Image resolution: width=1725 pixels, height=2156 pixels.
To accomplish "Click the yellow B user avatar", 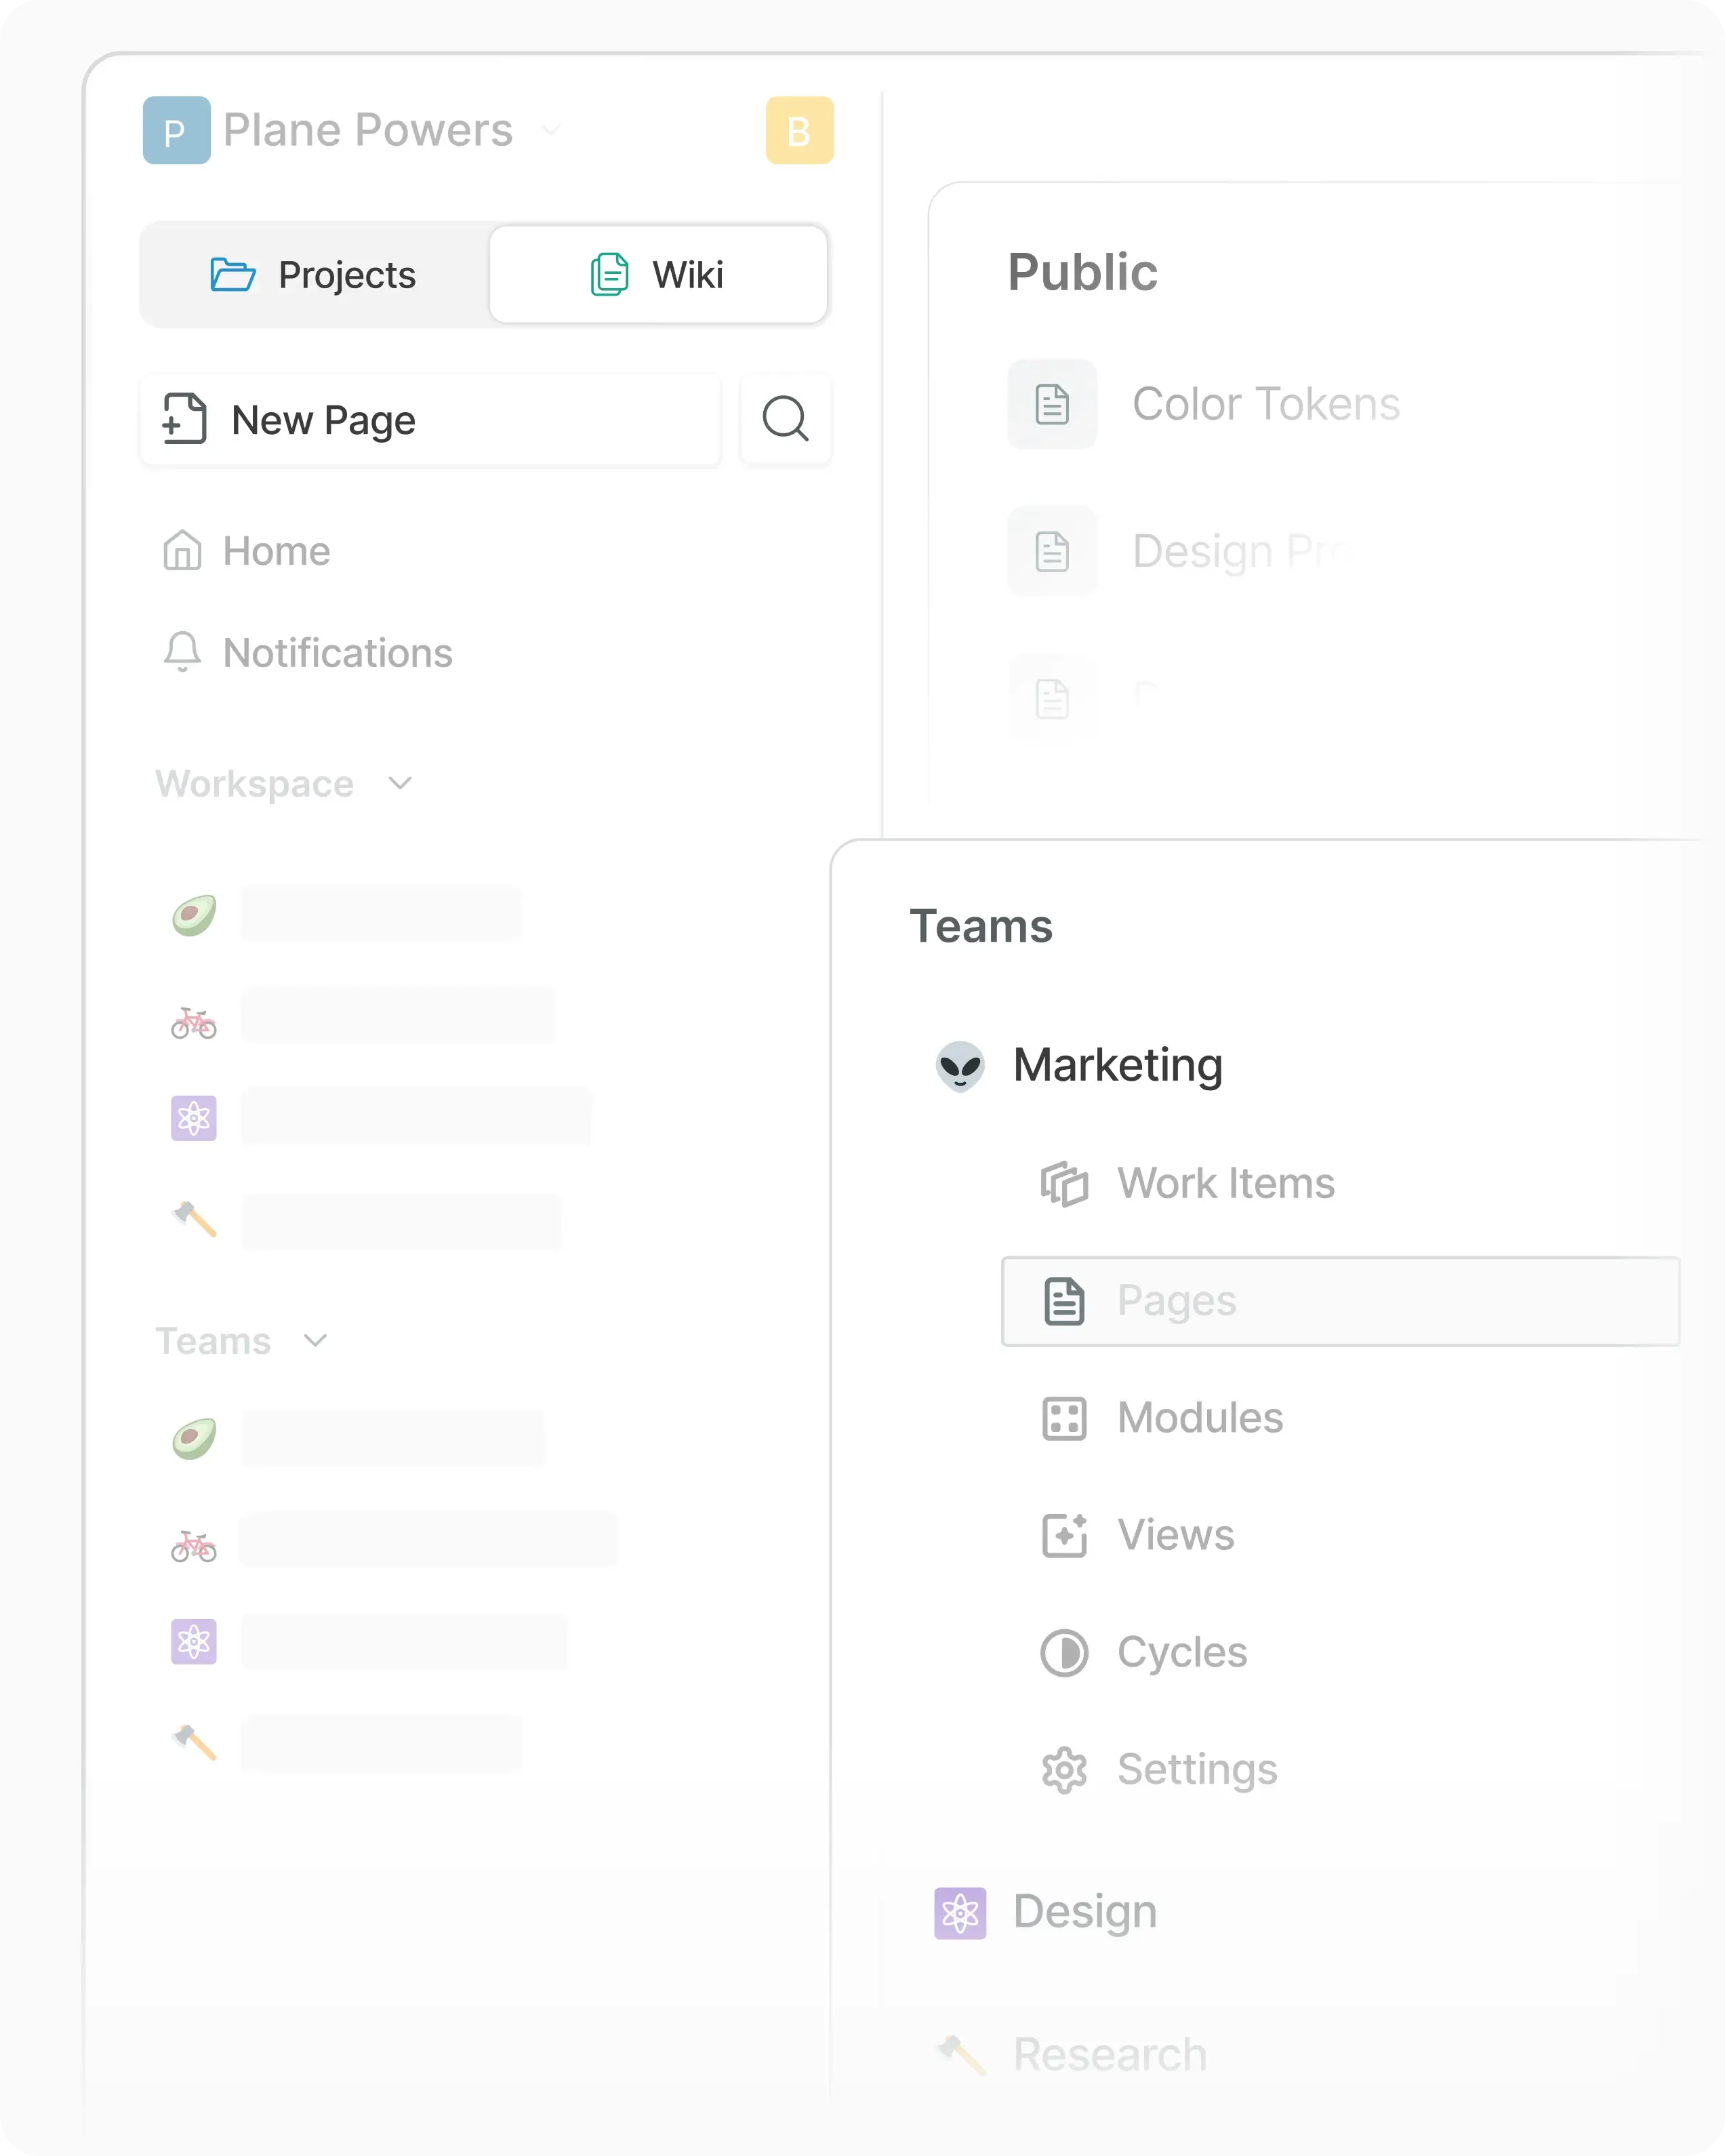I will coord(799,131).
